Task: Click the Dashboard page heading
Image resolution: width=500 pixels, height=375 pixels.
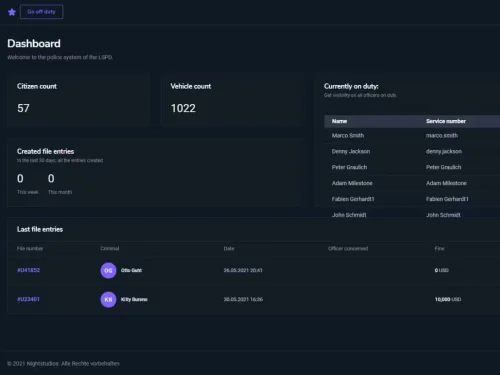Action: point(34,43)
